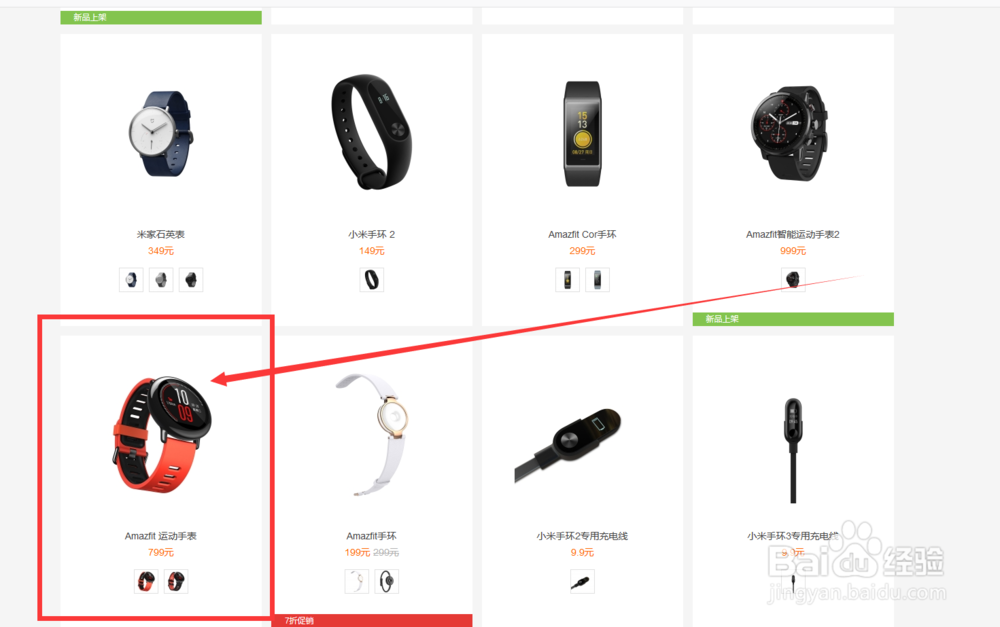Select dark Amazfit手环 variant thumbnail

[x=386, y=581]
